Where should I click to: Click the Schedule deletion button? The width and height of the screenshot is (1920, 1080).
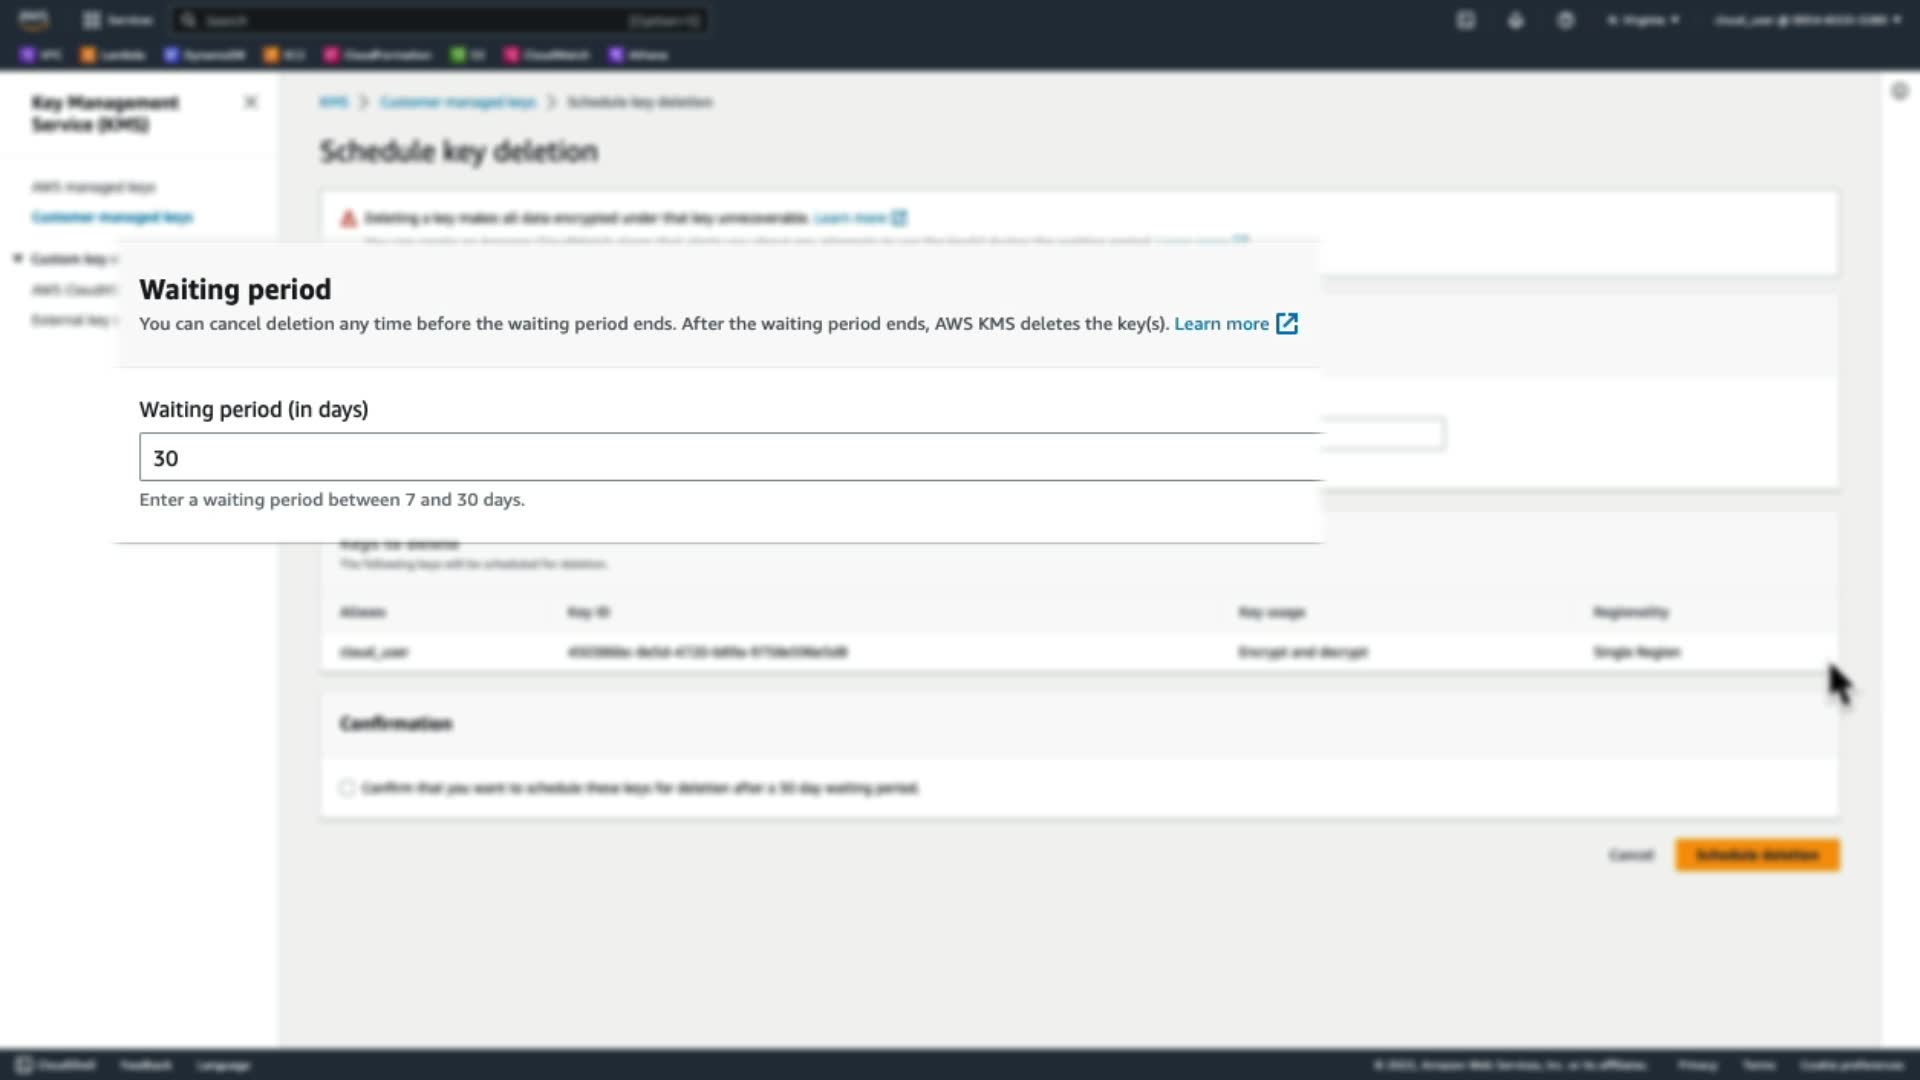coord(1757,855)
